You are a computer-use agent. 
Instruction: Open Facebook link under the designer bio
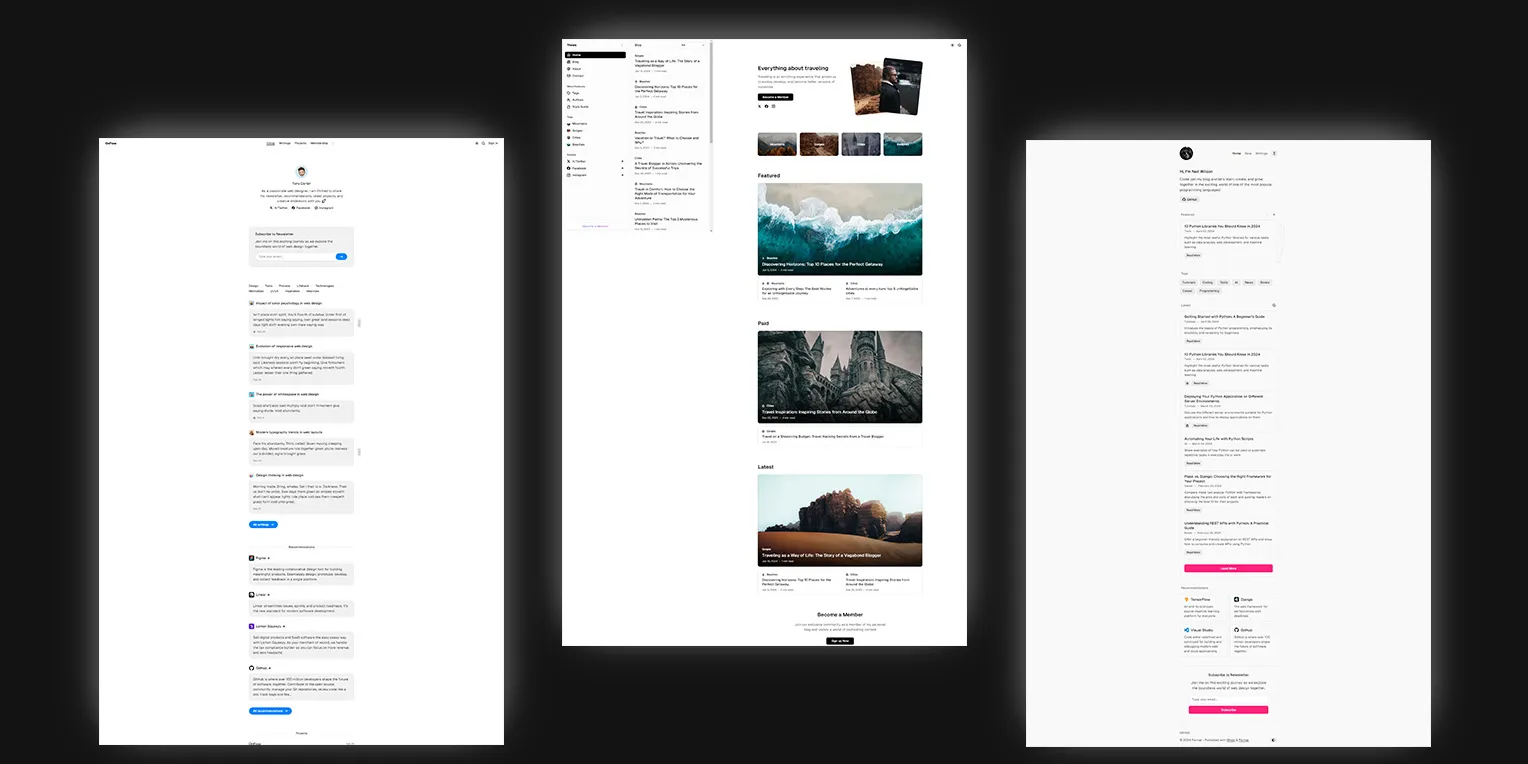pos(300,207)
